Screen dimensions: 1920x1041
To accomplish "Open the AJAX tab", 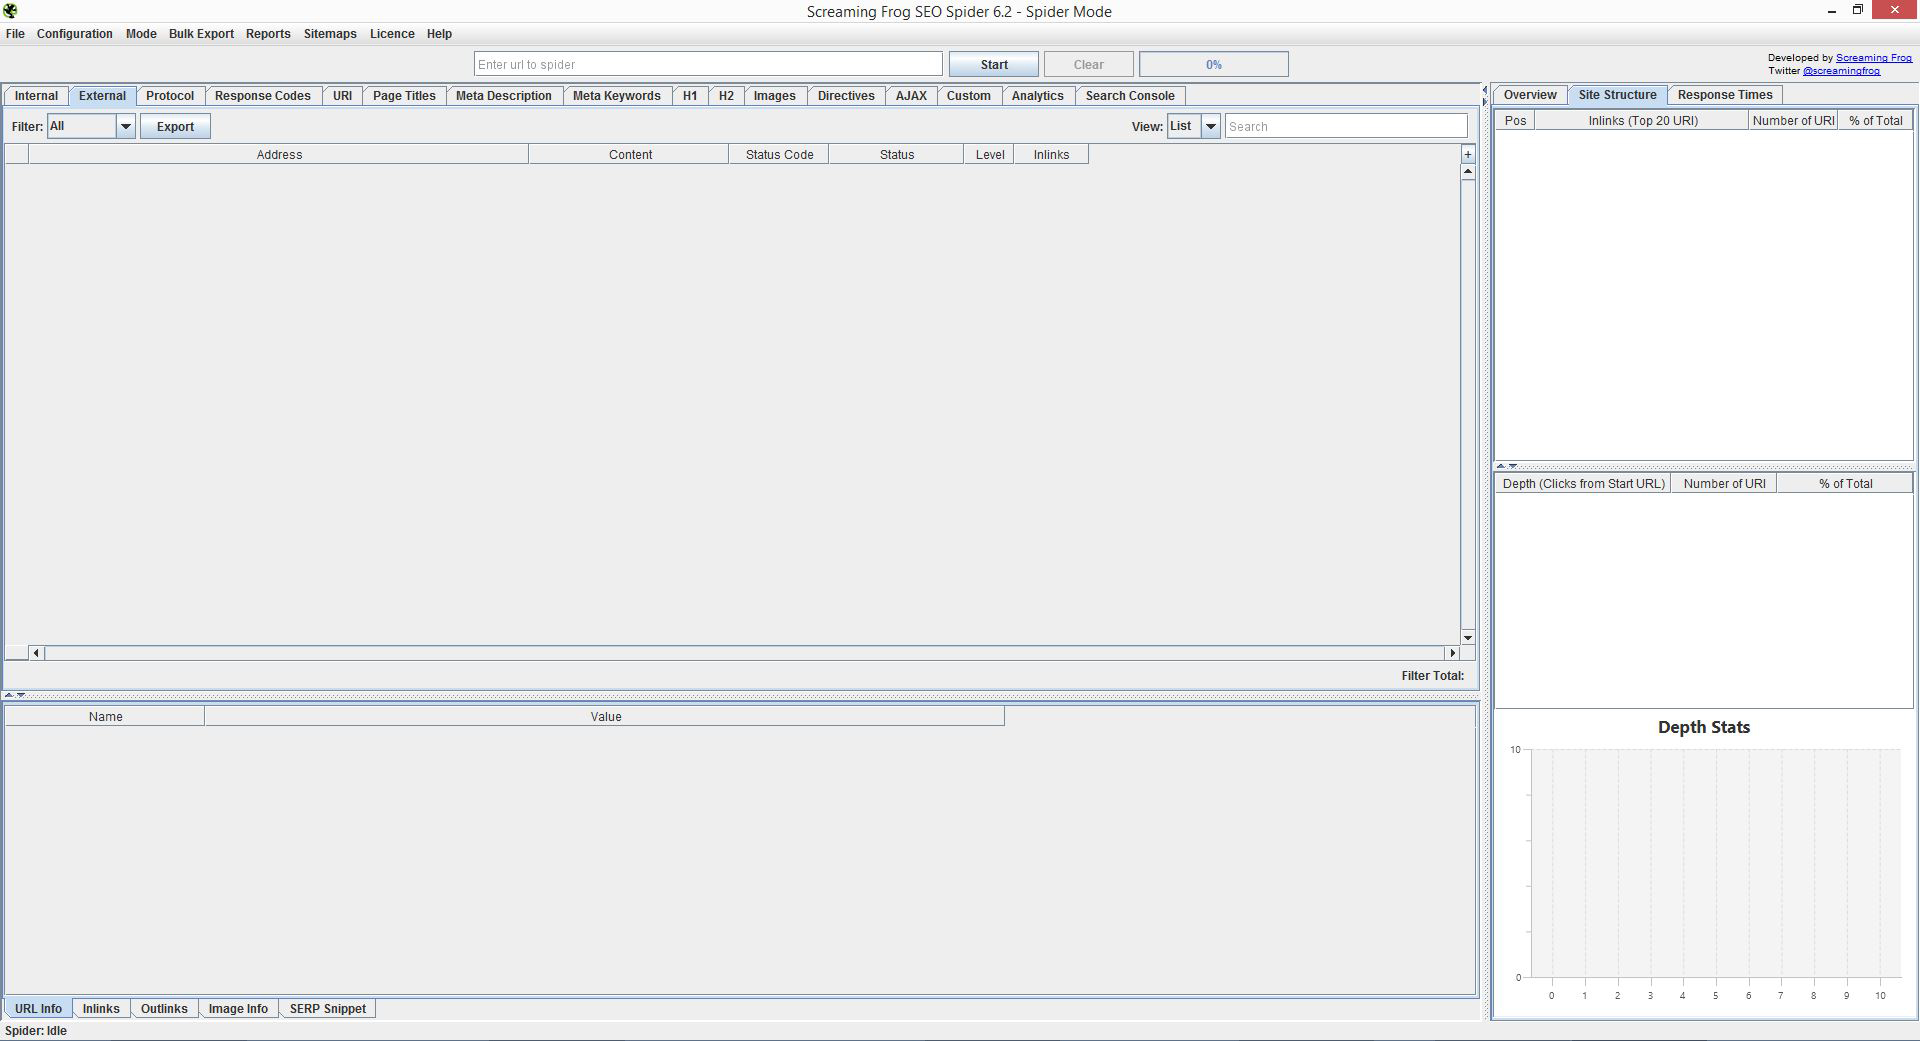I will [911, 96].
